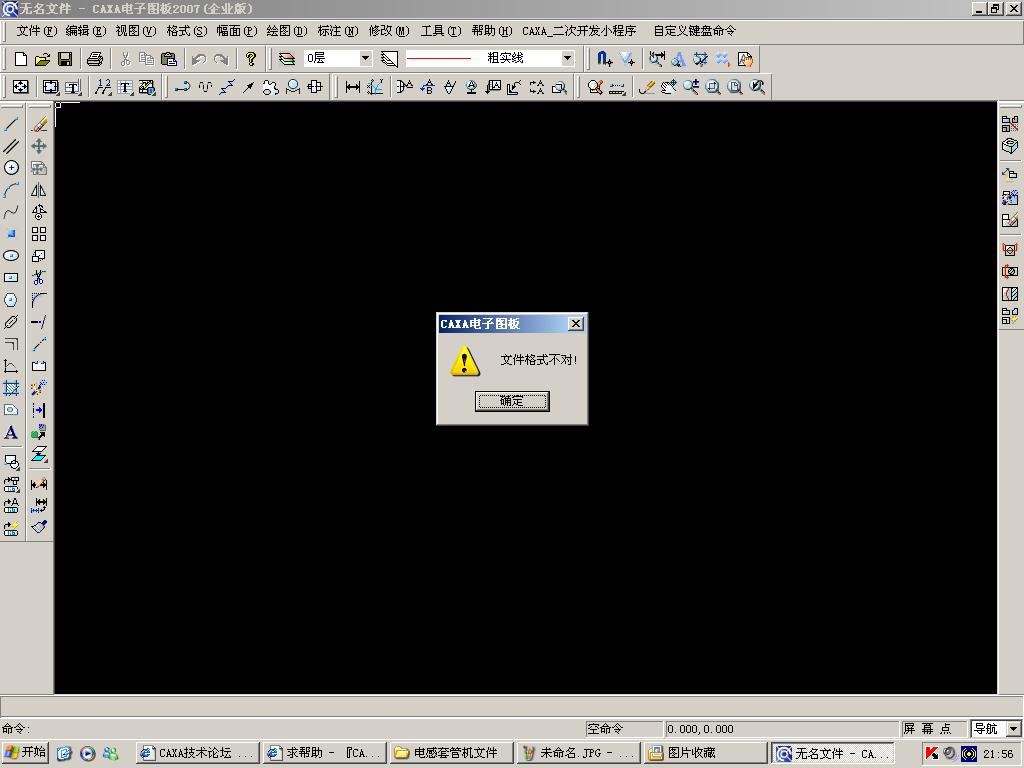
Task: Print the drawing with printer icon
Action: coord(95,59)
